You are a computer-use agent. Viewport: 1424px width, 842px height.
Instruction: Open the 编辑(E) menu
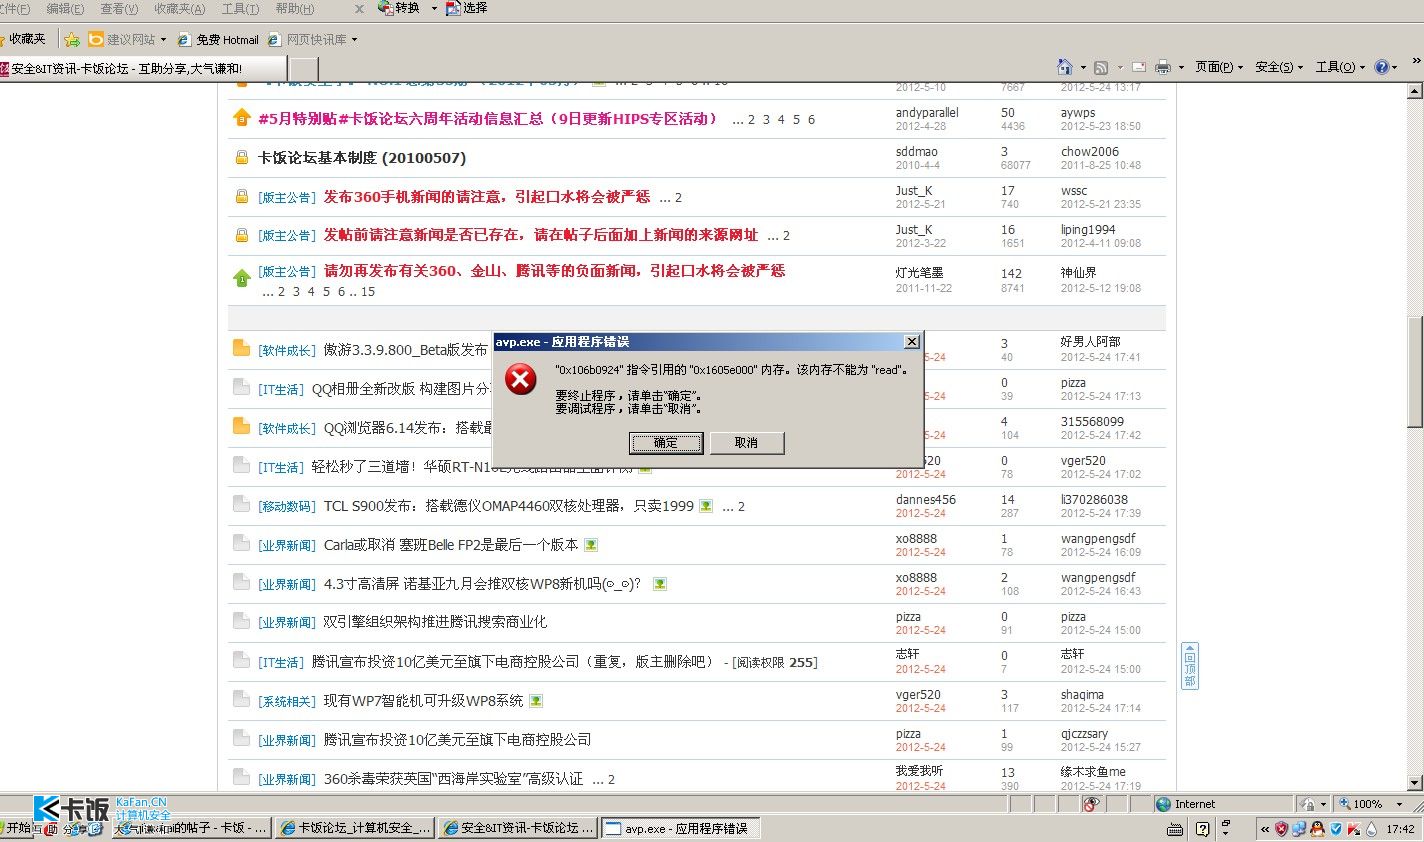[x=65, y=9]
